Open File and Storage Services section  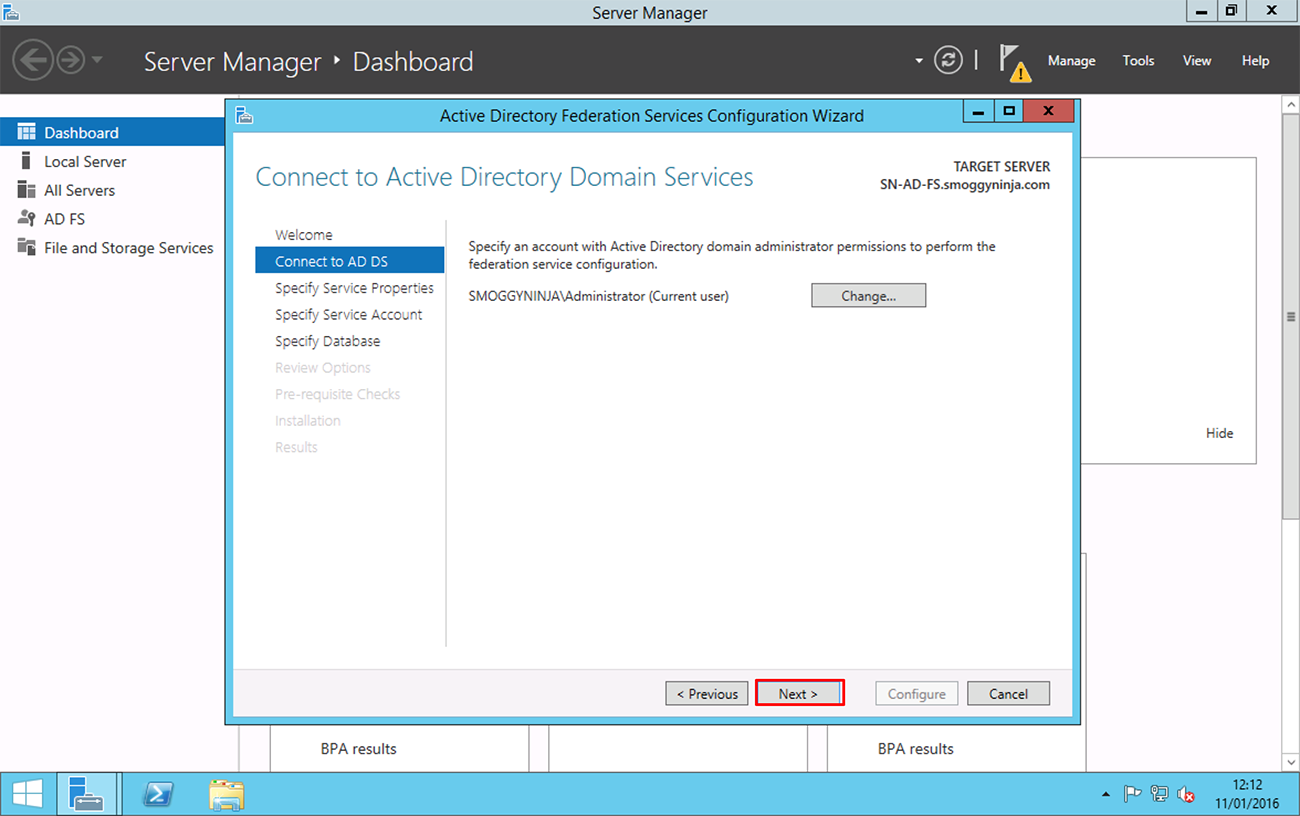(x=128, y=247)
